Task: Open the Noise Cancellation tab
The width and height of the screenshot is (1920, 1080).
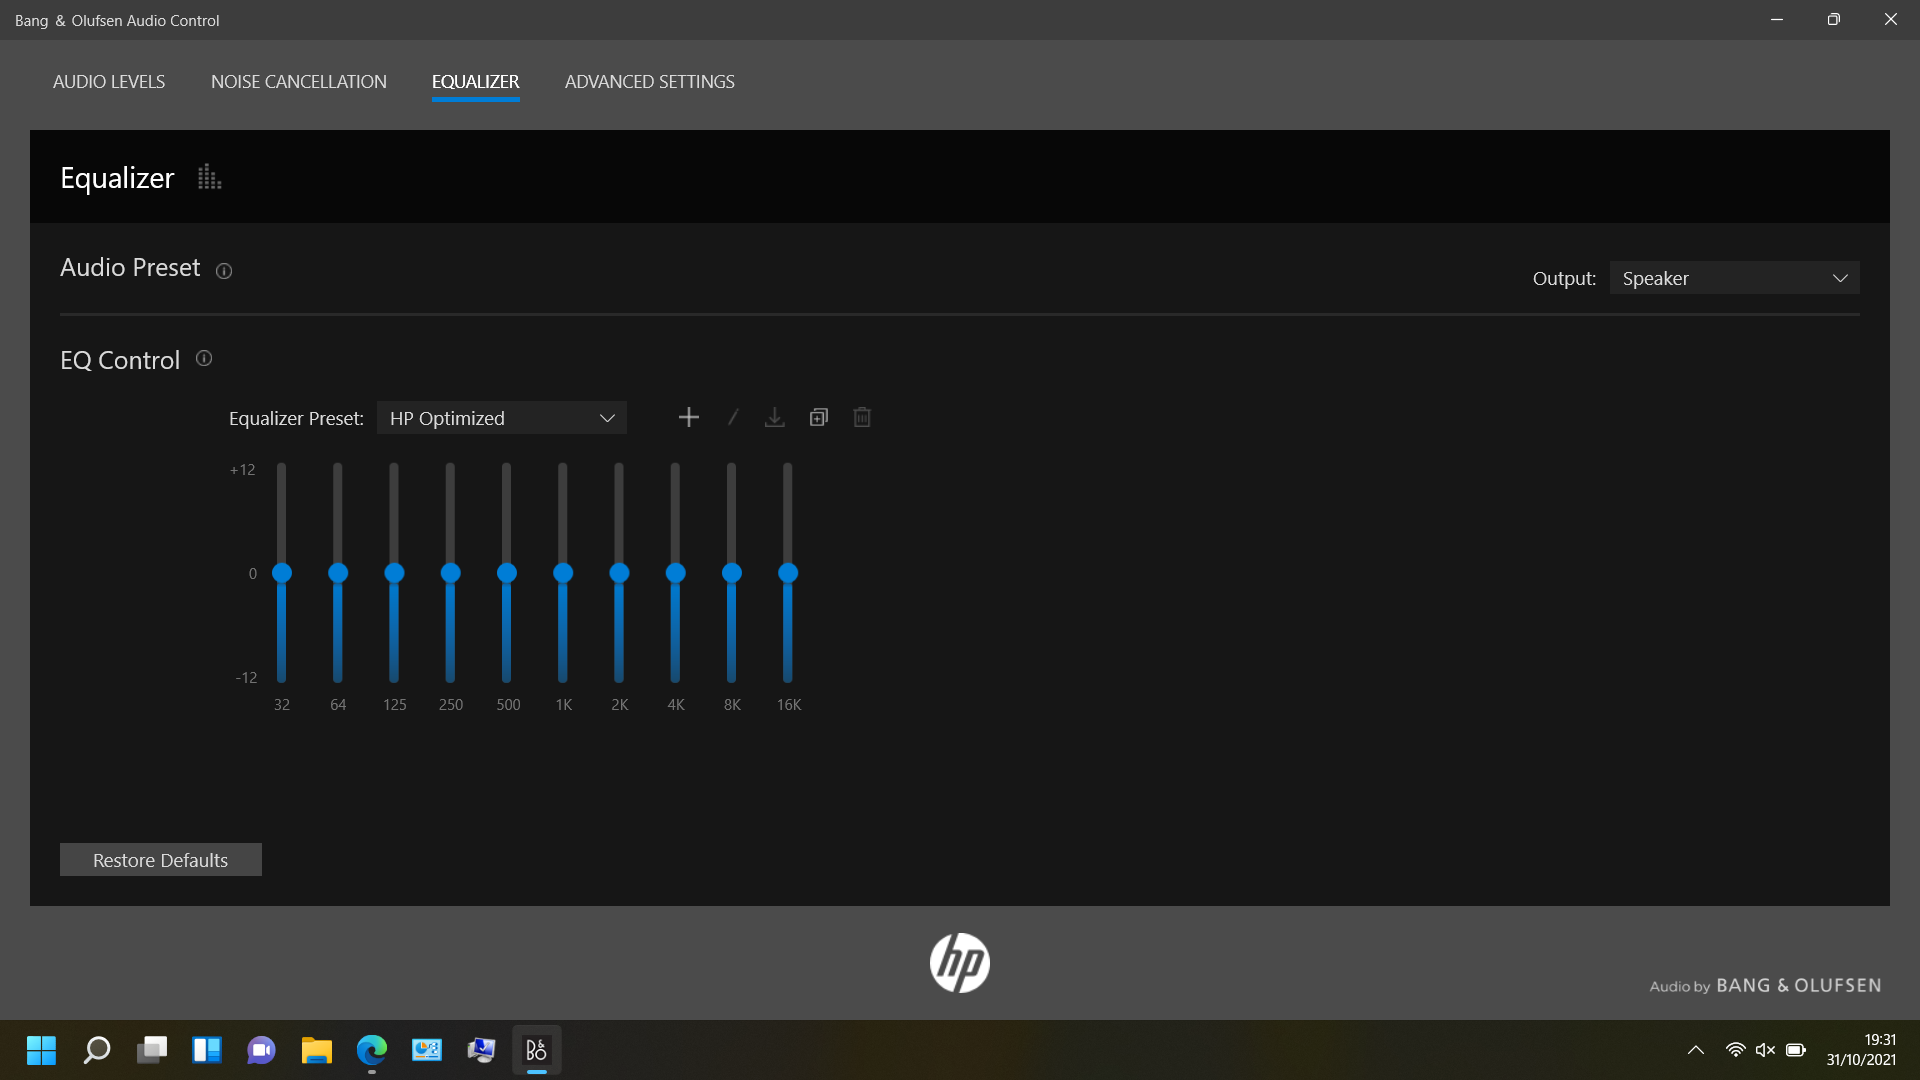Action: 298,82
